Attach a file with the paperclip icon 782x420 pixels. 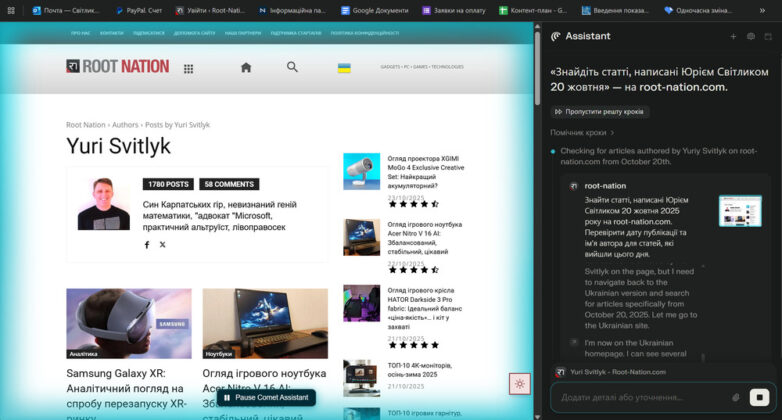[x=736, y=398]
